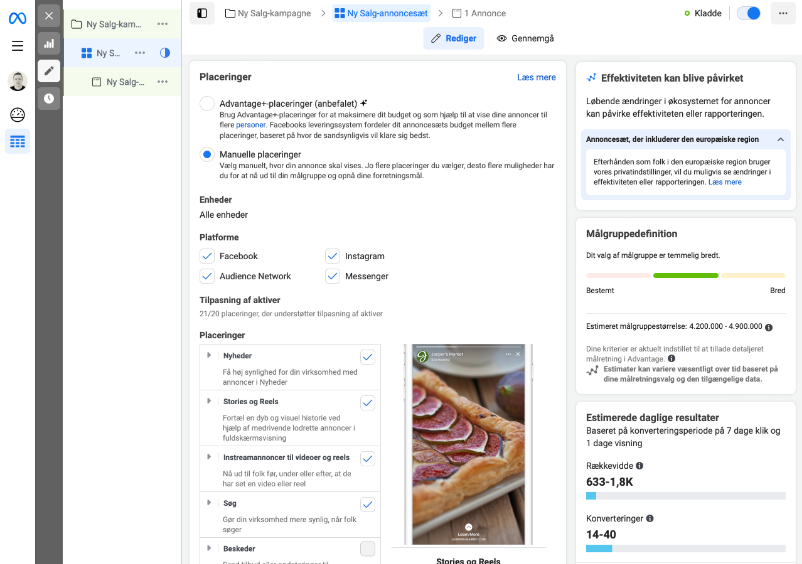The height and width of the screenshot is (564, 802).
Task: Toggle the side panel layout icon
Action: click(x=202, y=13)
